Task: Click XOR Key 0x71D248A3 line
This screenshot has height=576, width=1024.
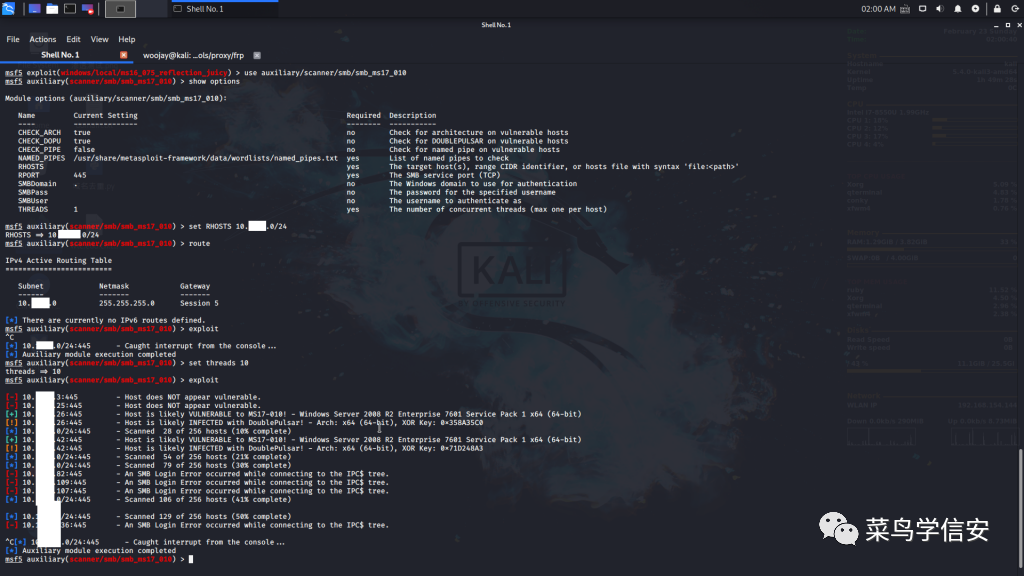Action: pyautogui.click(x=244, y=448)
